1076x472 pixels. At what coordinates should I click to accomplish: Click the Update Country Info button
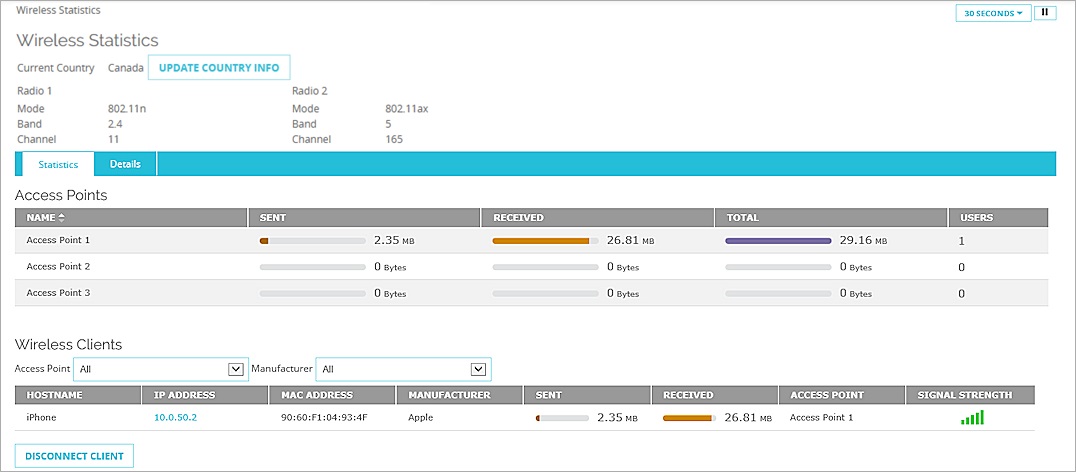tap(219, 68)
